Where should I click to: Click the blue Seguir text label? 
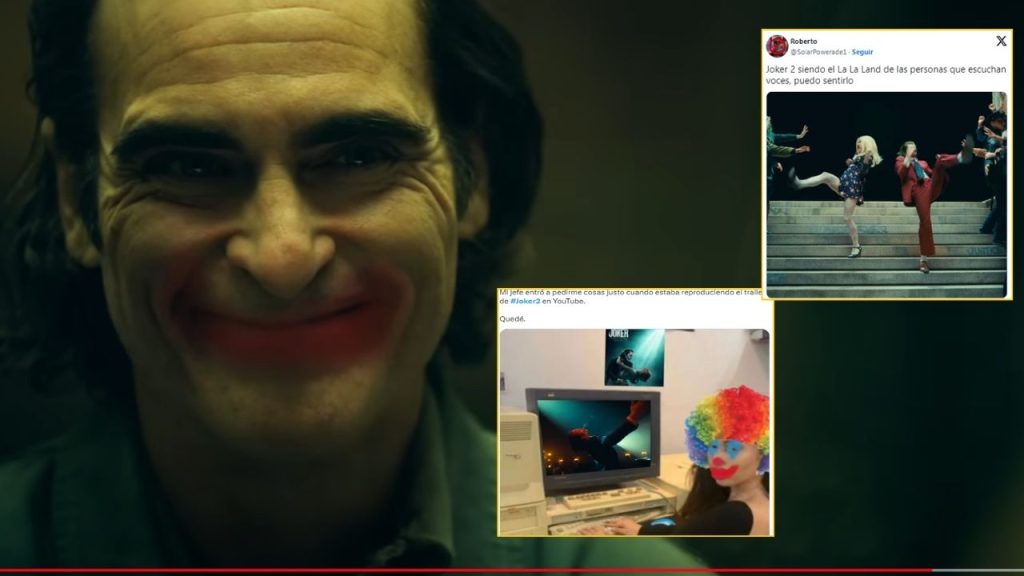coord(863,51)
